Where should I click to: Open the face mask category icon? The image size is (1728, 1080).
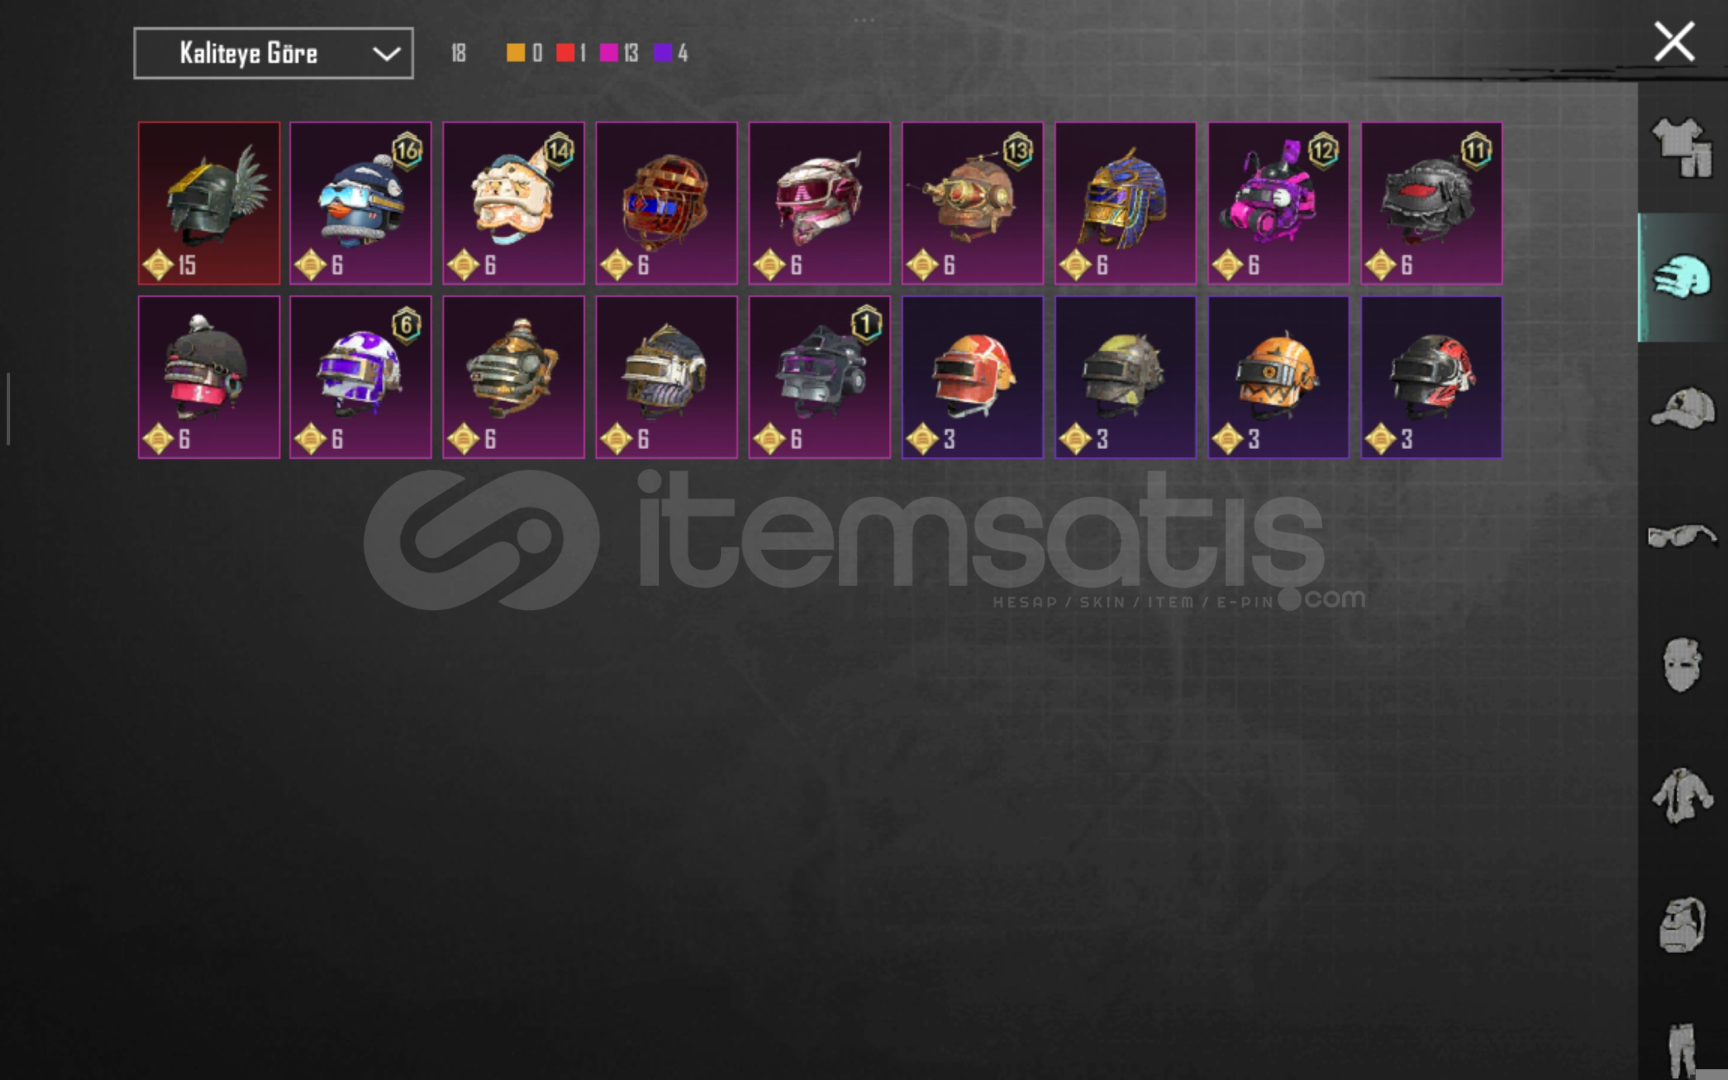coord(1683,665)
